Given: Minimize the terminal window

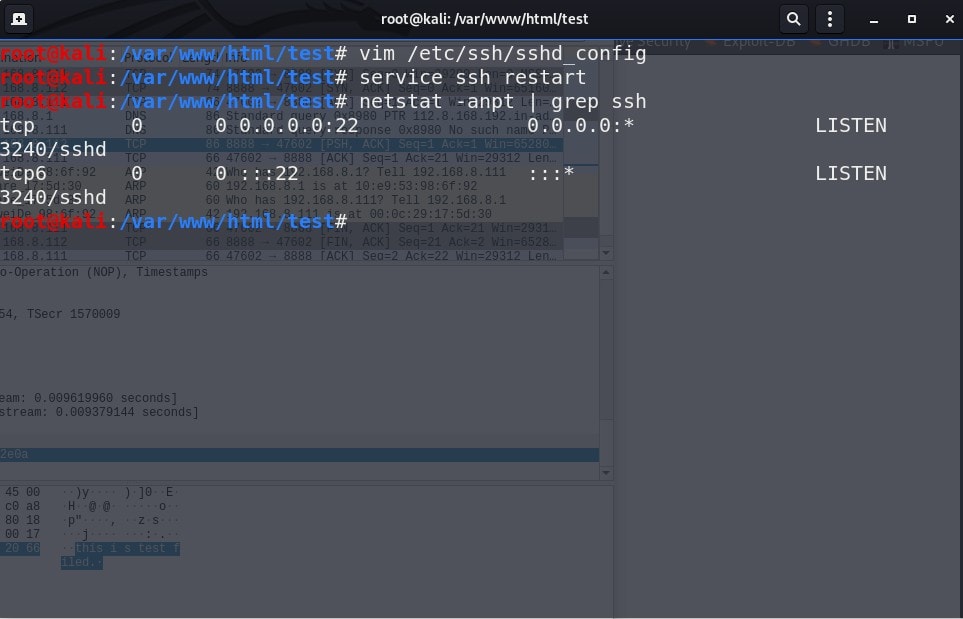Looking at the screenshot, I should coord(874,20).
